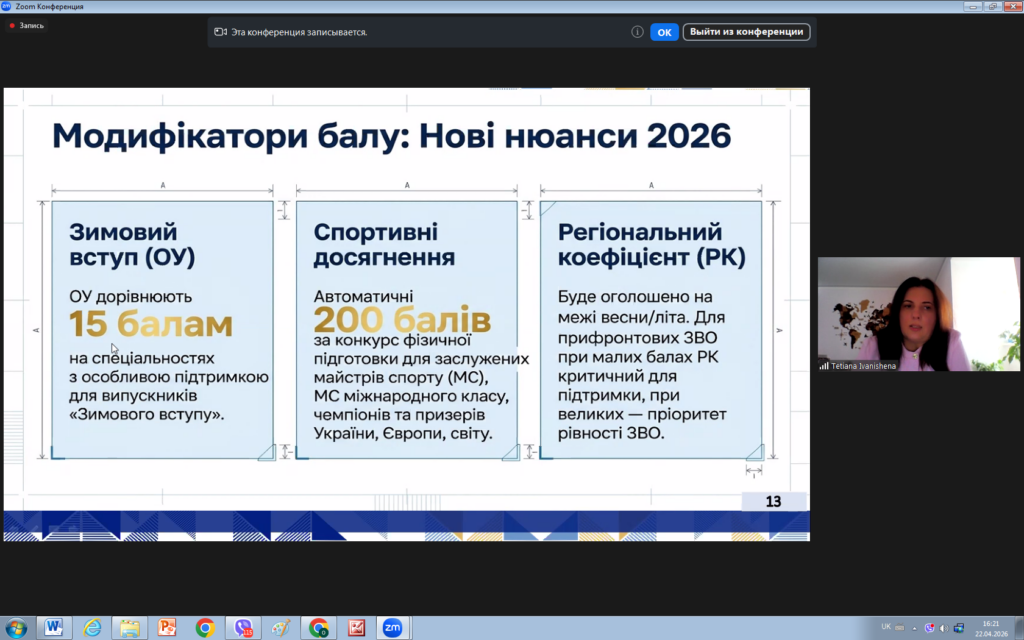Click the network status tray icon

pyautogui.click(x=959, y=627)
